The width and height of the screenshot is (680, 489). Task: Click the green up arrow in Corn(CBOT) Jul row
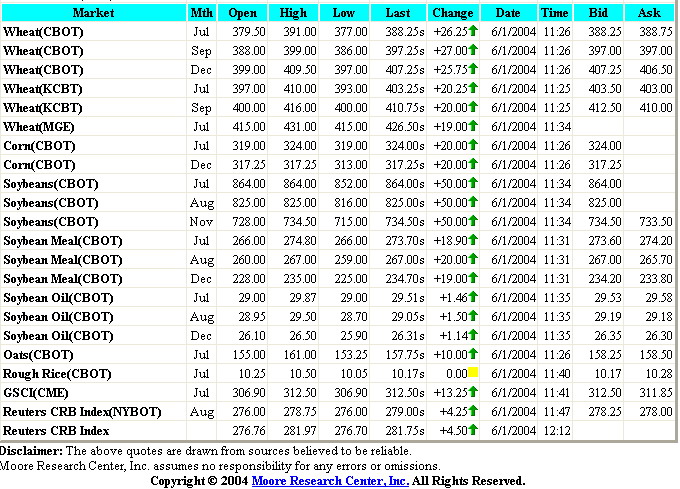tap(473, 144)
